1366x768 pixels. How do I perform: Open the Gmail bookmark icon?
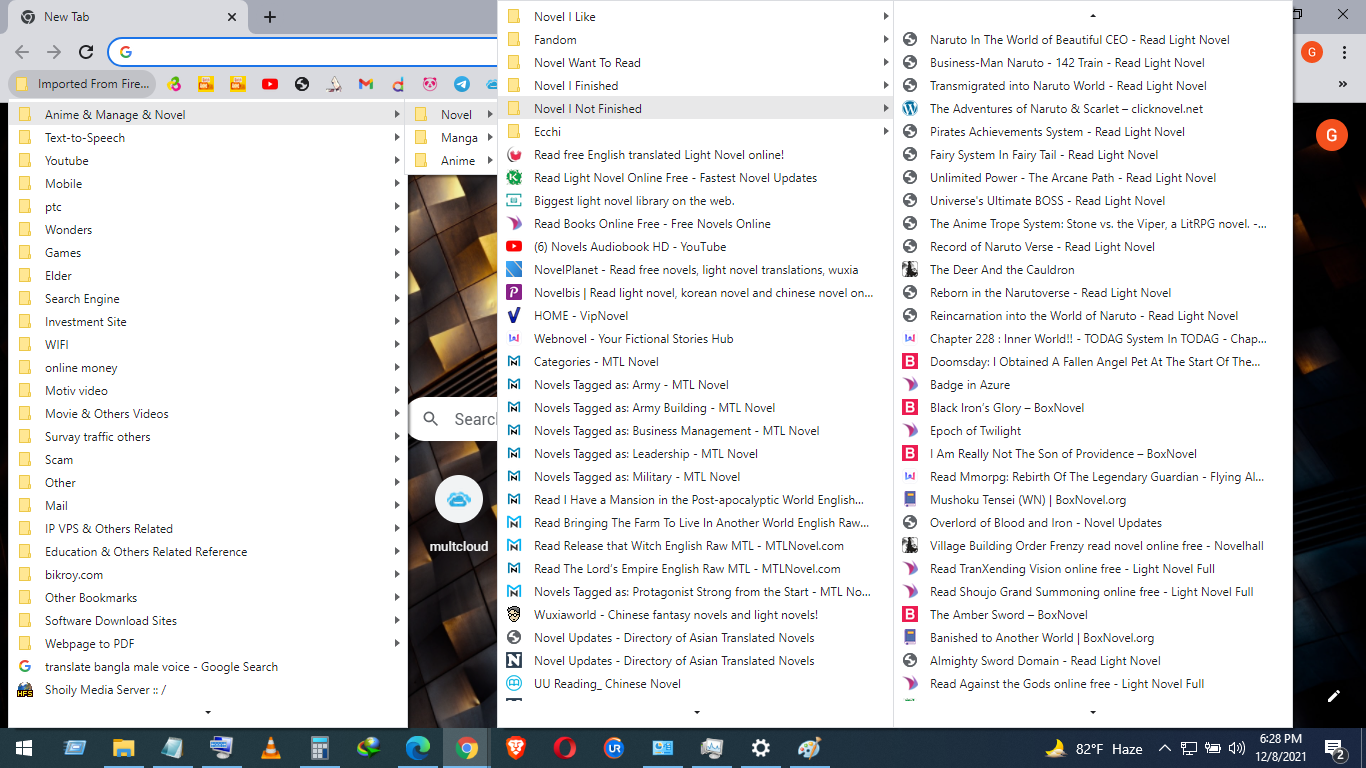pos(366,84)
